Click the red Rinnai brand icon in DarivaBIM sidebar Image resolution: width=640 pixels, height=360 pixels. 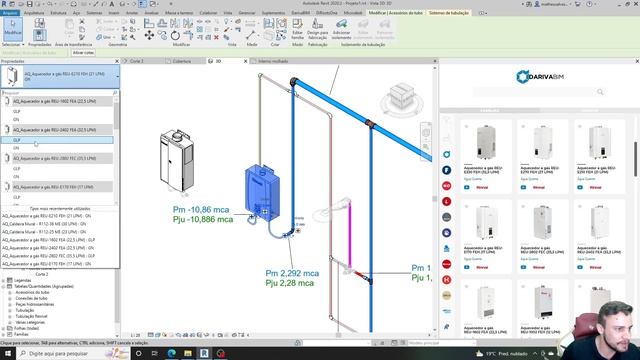[x=447, y=264]
